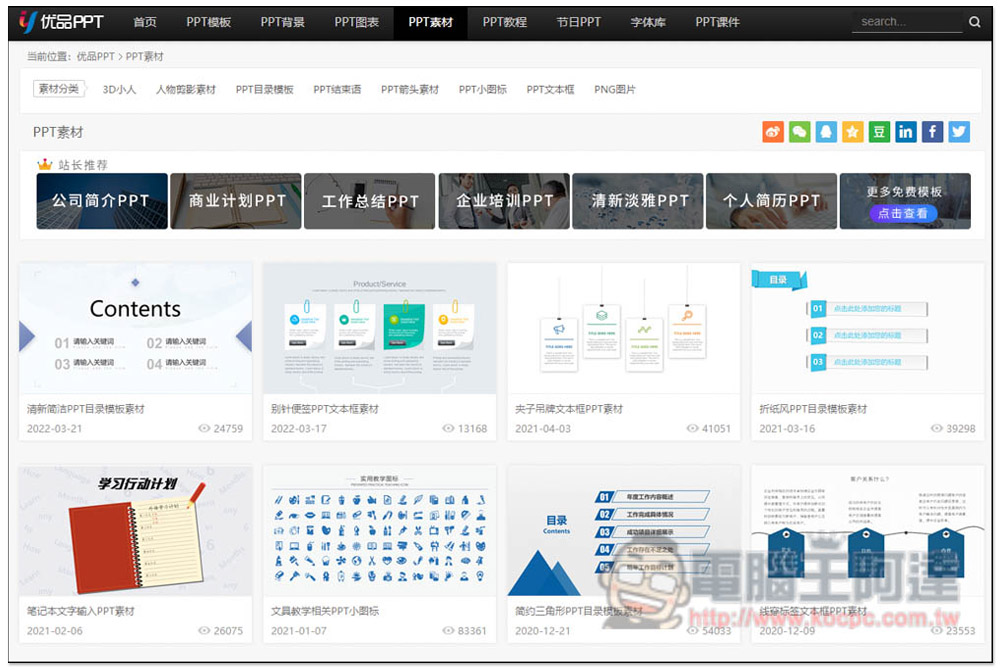Viewport: 1000px width, 670px height.
Task: Click the yellow star Qzone icon
Action: pos(852,132)
